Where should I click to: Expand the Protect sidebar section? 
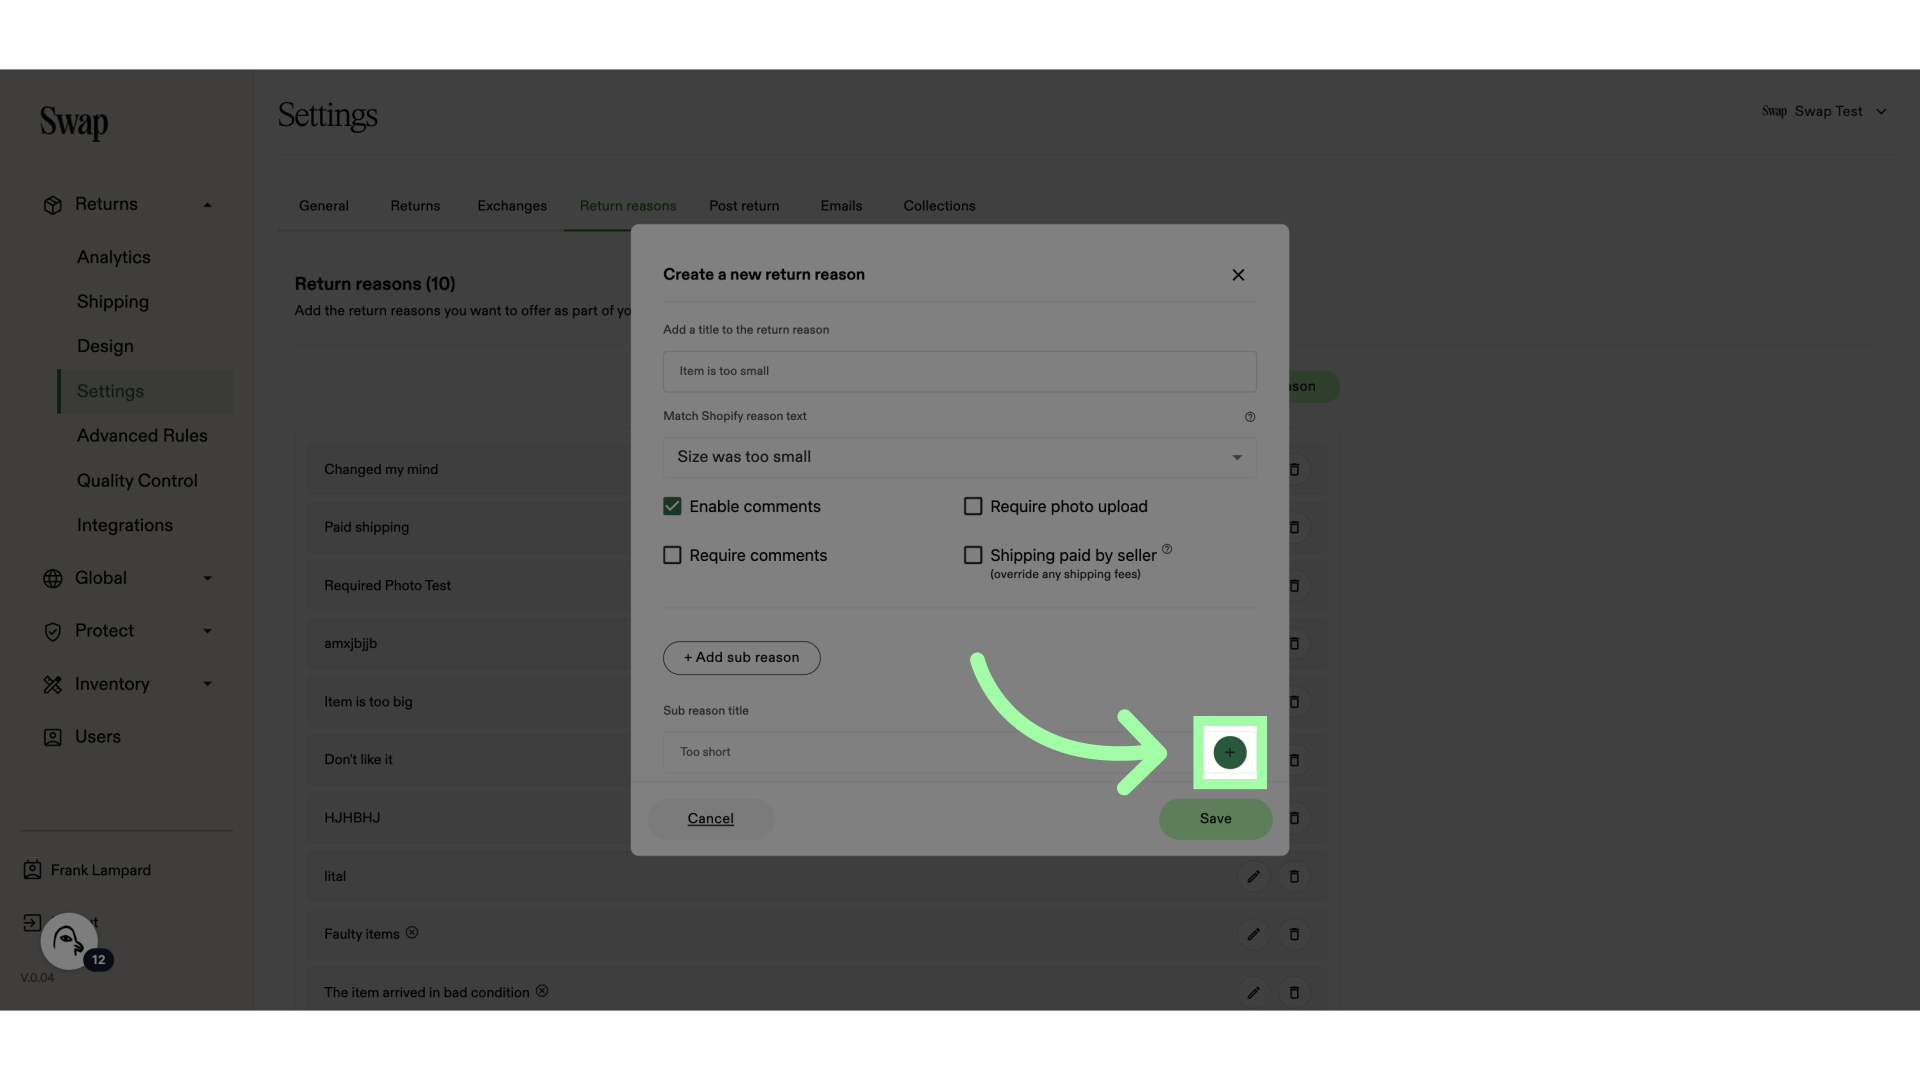point(207,632)
